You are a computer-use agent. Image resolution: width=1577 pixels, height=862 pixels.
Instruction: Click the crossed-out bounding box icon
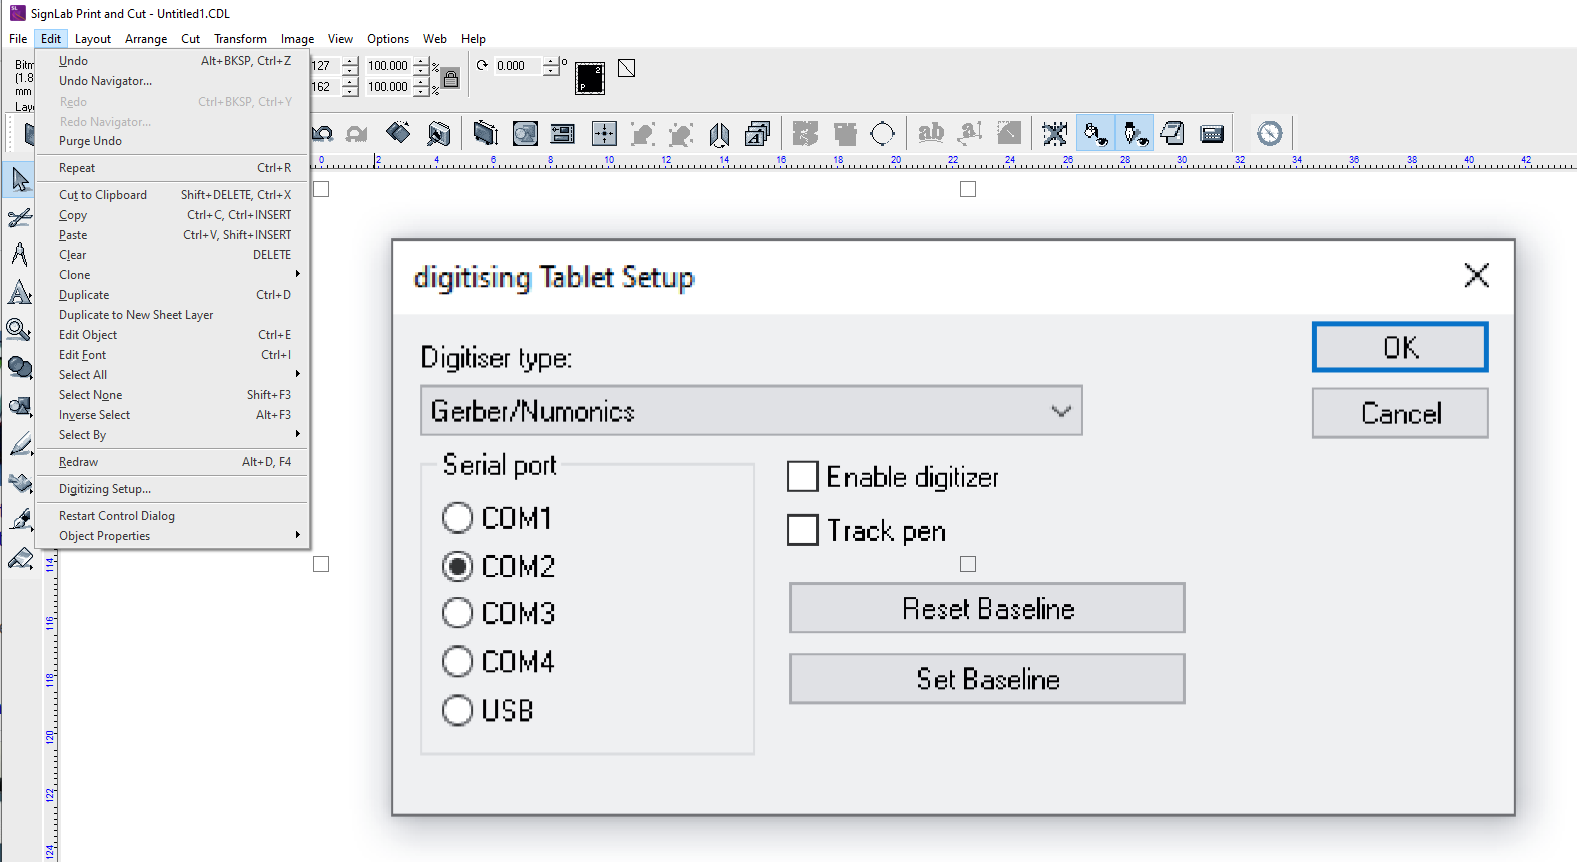click(x=1054, y=133)
